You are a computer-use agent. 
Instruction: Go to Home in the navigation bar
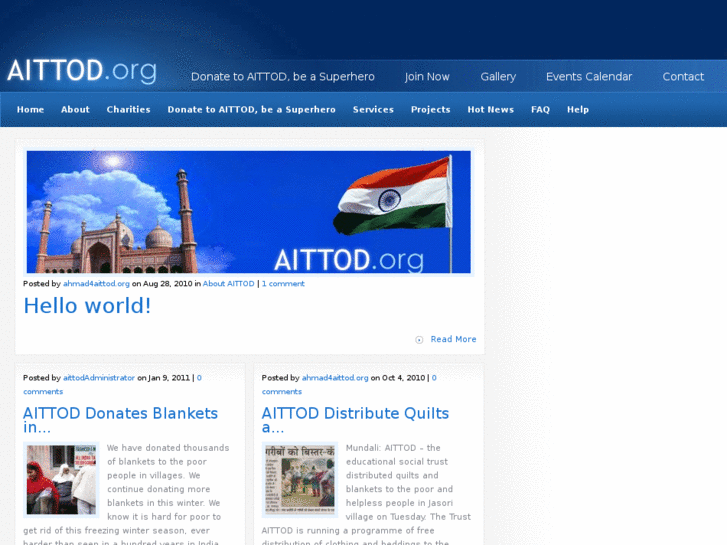[31, 109]
